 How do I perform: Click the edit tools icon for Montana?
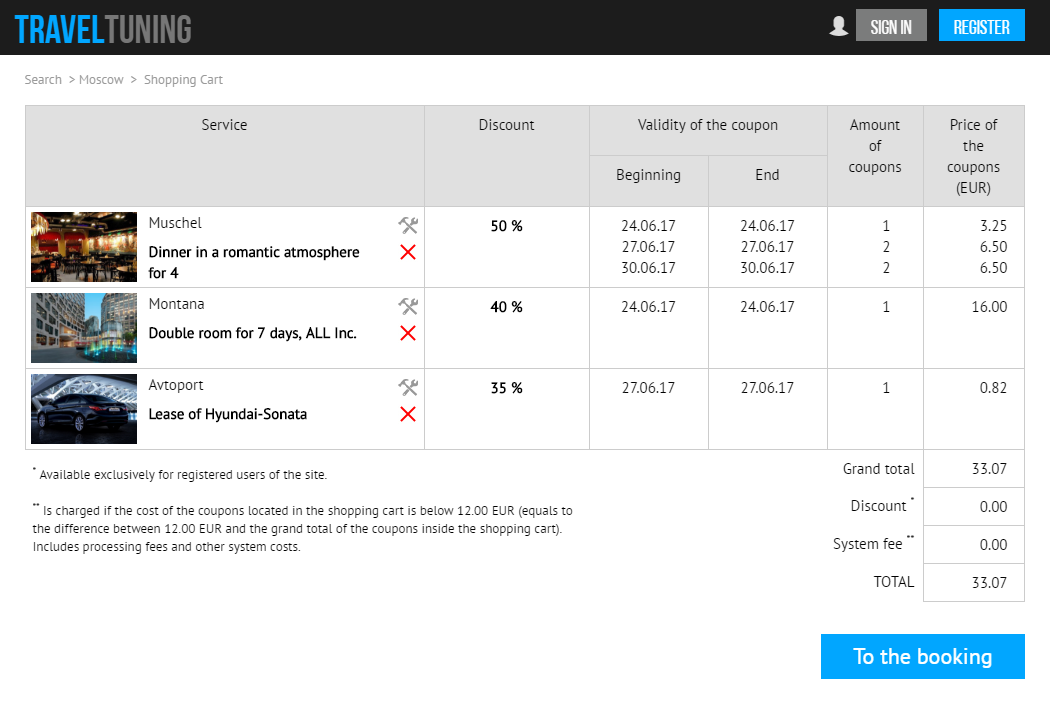coord(408,306)
